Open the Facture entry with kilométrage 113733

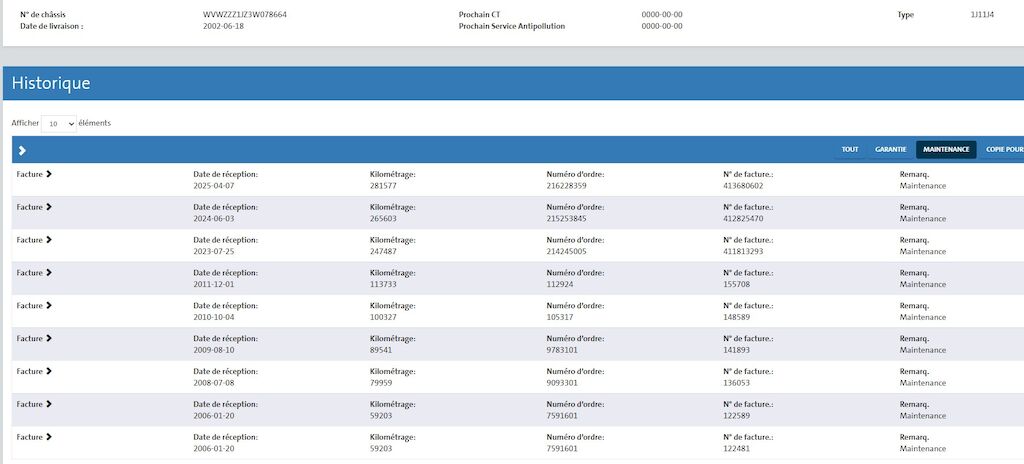click(x=34, y=272)
